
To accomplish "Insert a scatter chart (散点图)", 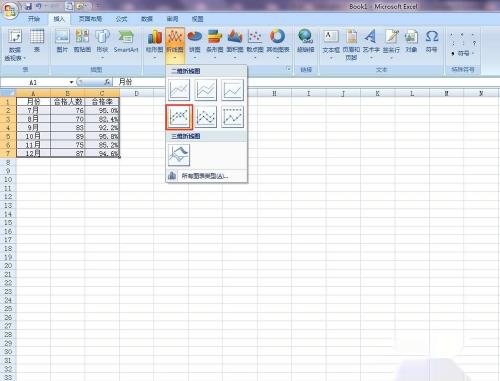I will (255, 44).
